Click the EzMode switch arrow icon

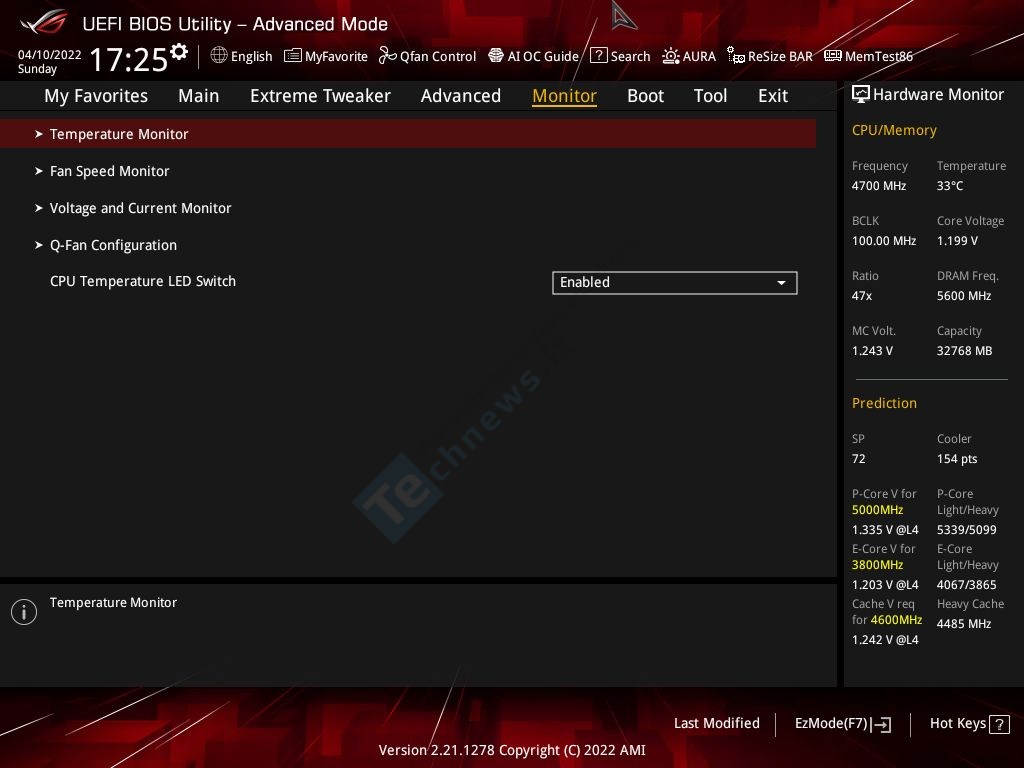(x=882, y=724)
